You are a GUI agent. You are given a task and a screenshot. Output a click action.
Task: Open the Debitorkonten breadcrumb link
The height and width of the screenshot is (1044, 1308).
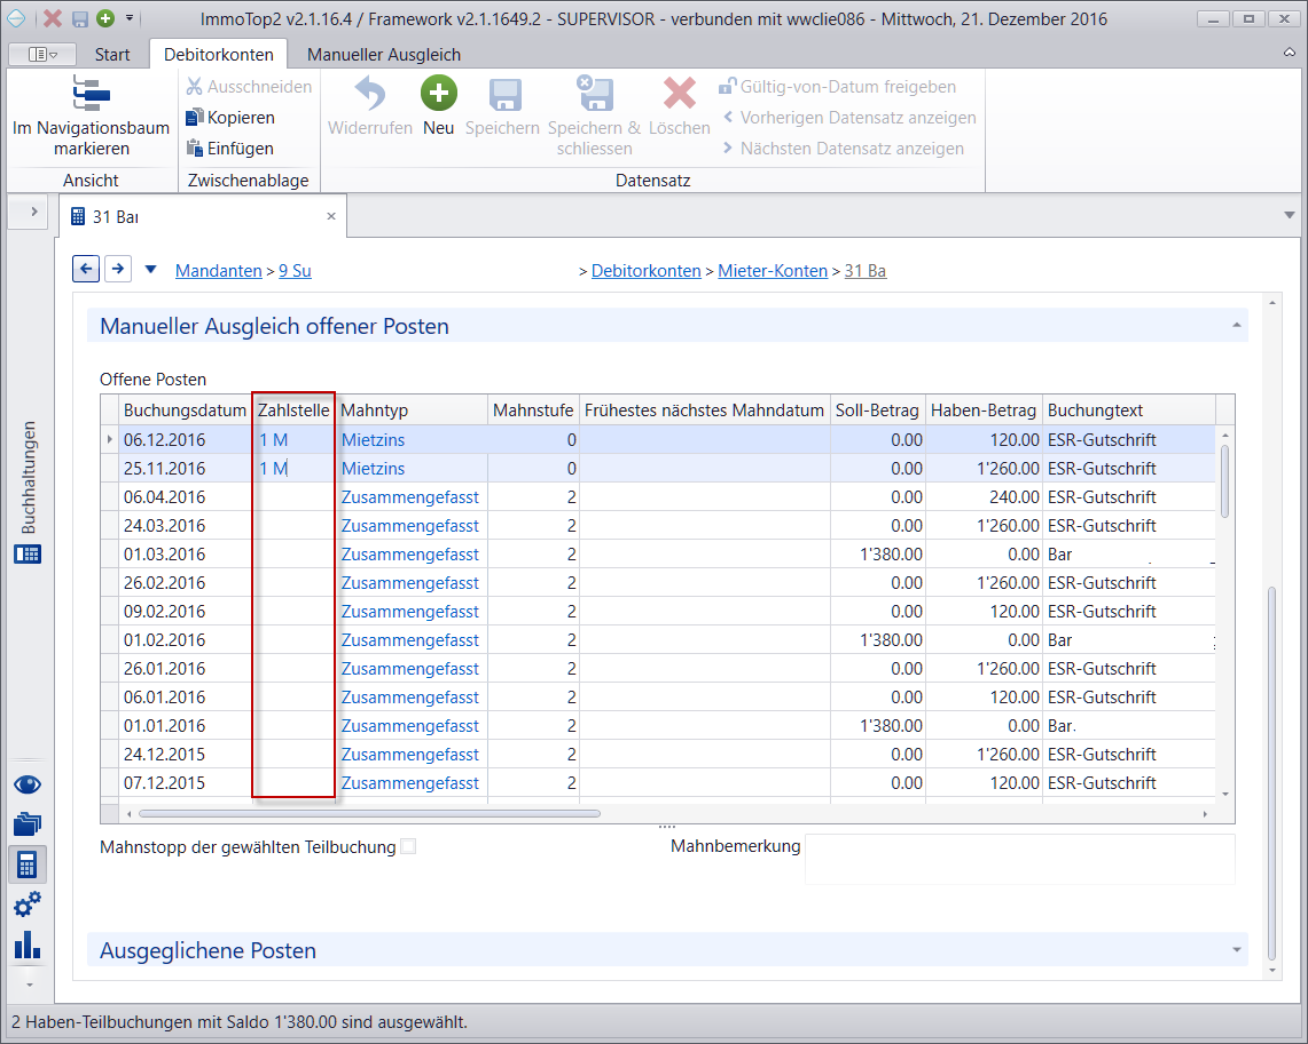(x=646, y=271)
